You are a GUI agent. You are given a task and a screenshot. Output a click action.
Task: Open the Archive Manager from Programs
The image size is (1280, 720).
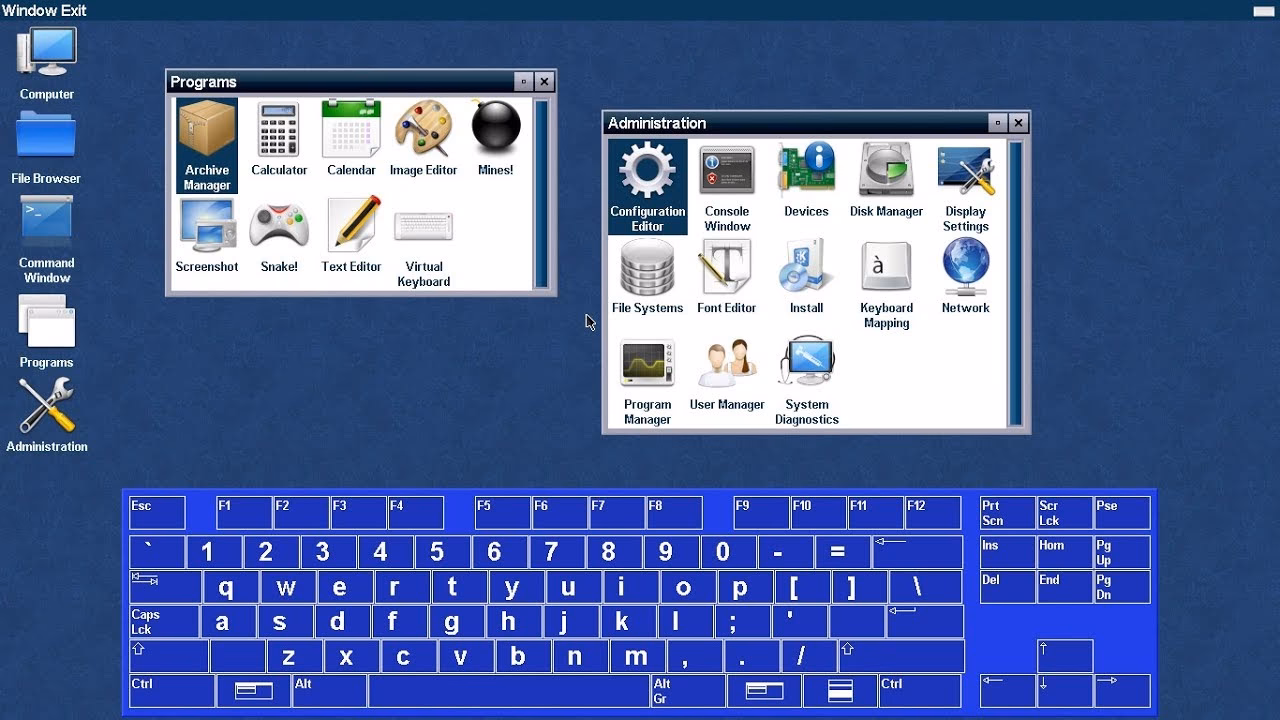[206, 138]
